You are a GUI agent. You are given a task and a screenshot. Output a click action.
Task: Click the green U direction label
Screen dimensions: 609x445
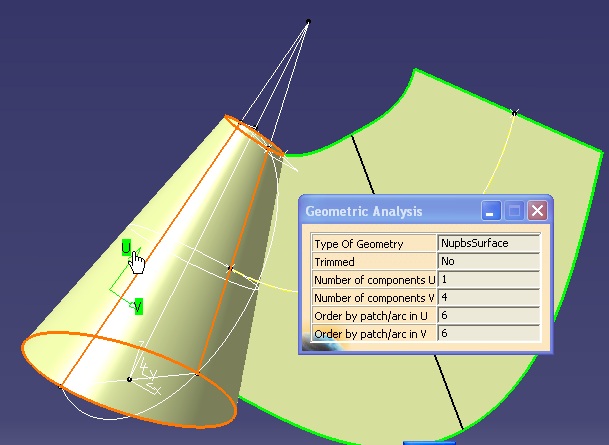pos(126,246)
